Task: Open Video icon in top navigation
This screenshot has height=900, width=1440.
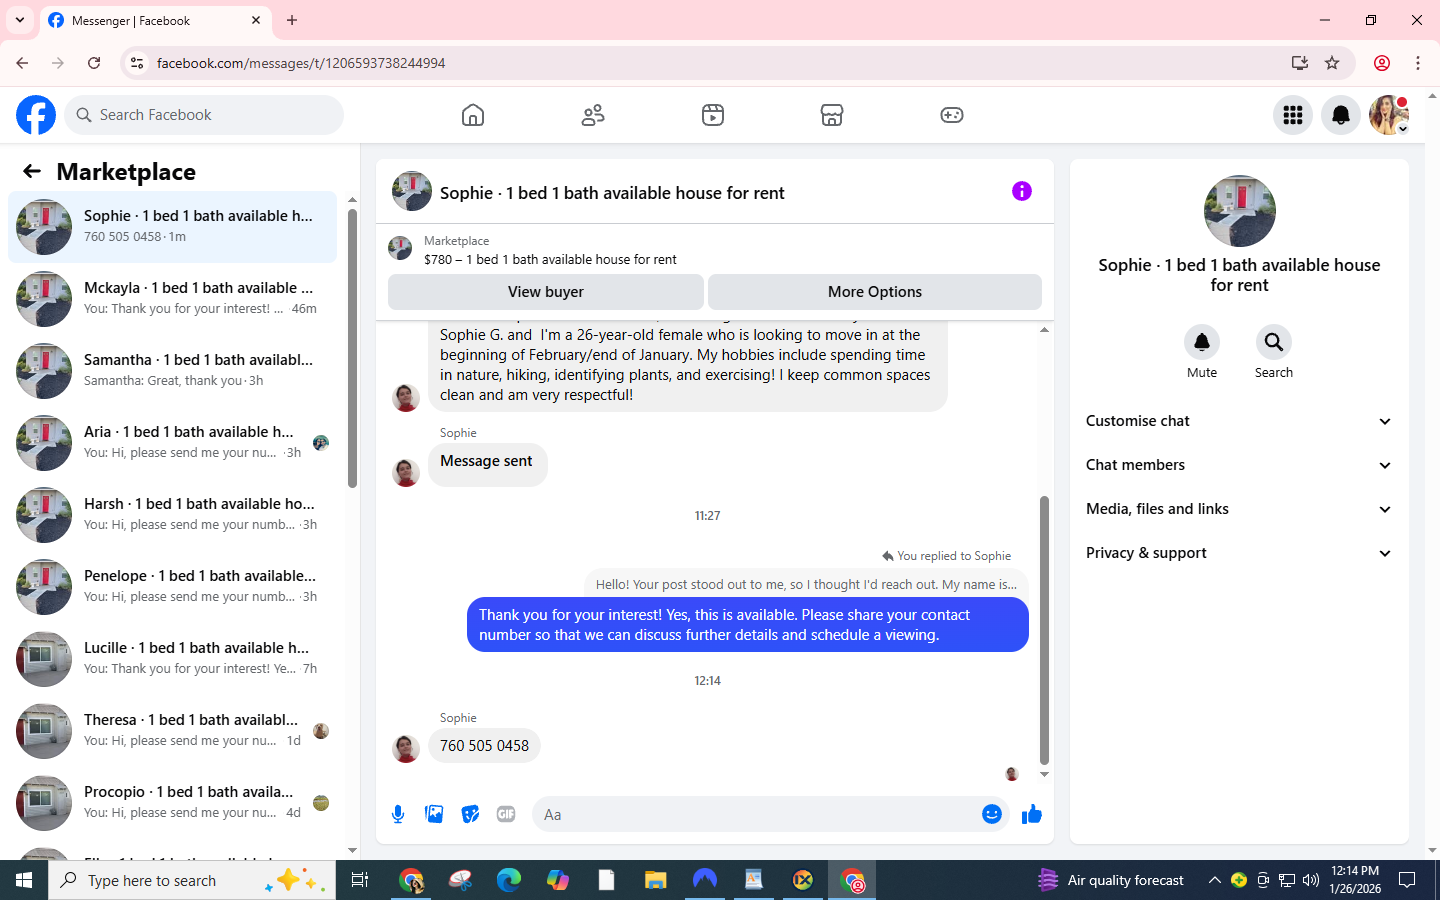Action: click(713, 115)
